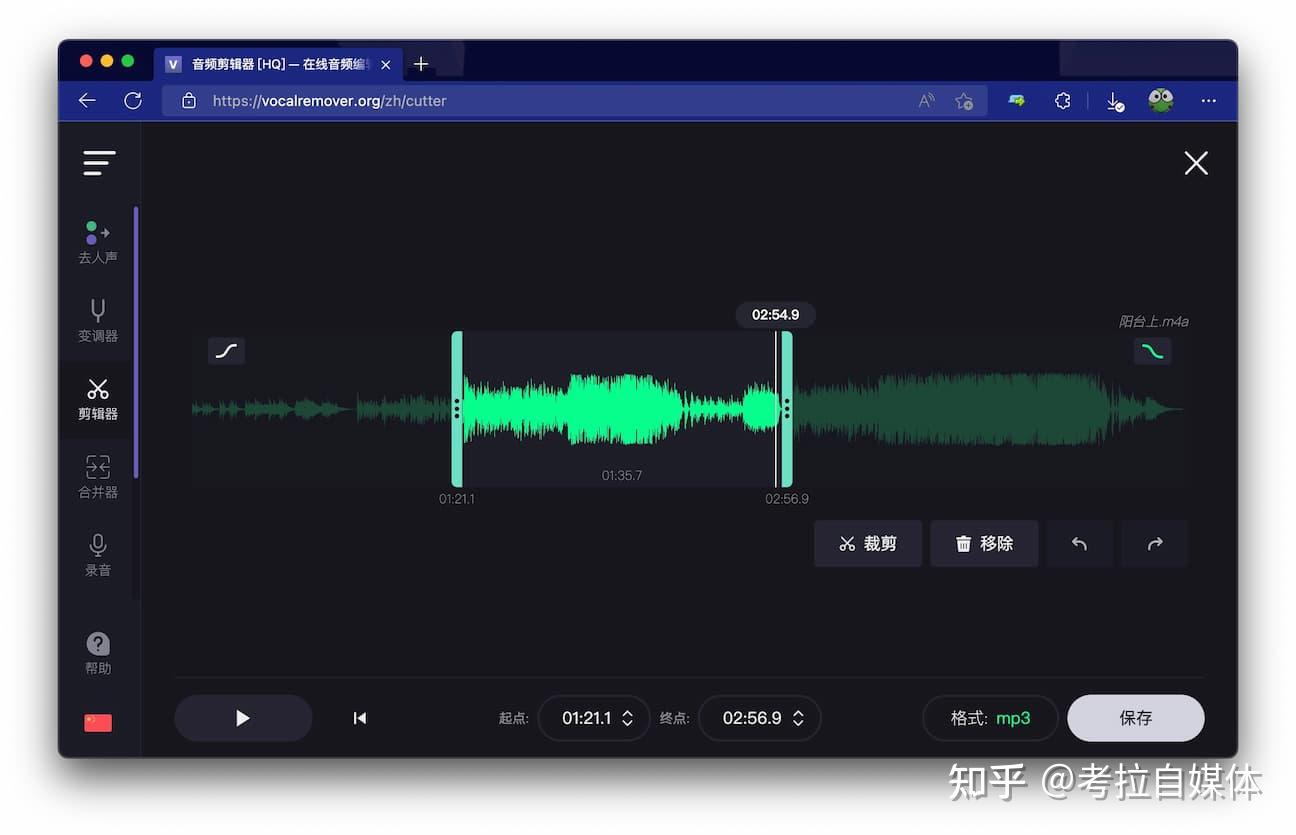Switch to the 音频剪辑器 browser tab
Image resolution: width=1296 pixels, height=835 pixels.
pos(270,64)
